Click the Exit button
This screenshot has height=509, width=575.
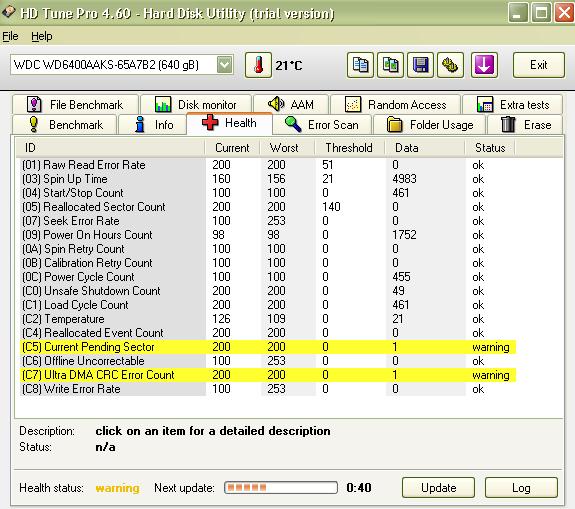click(x=538, y=65)
